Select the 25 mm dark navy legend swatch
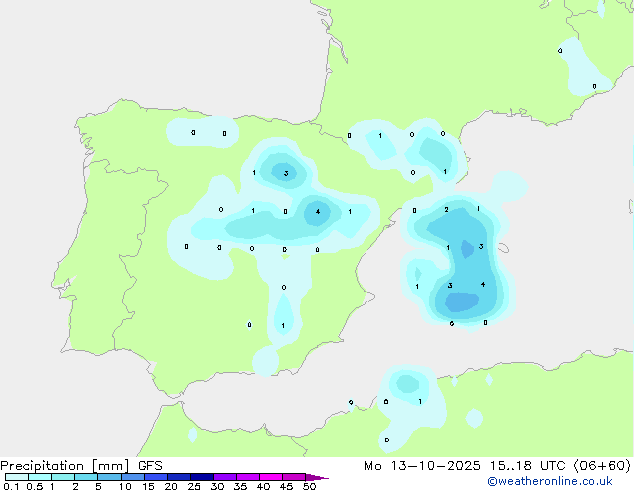The height and width of the screenshot is (490, 634). (202, 477)
